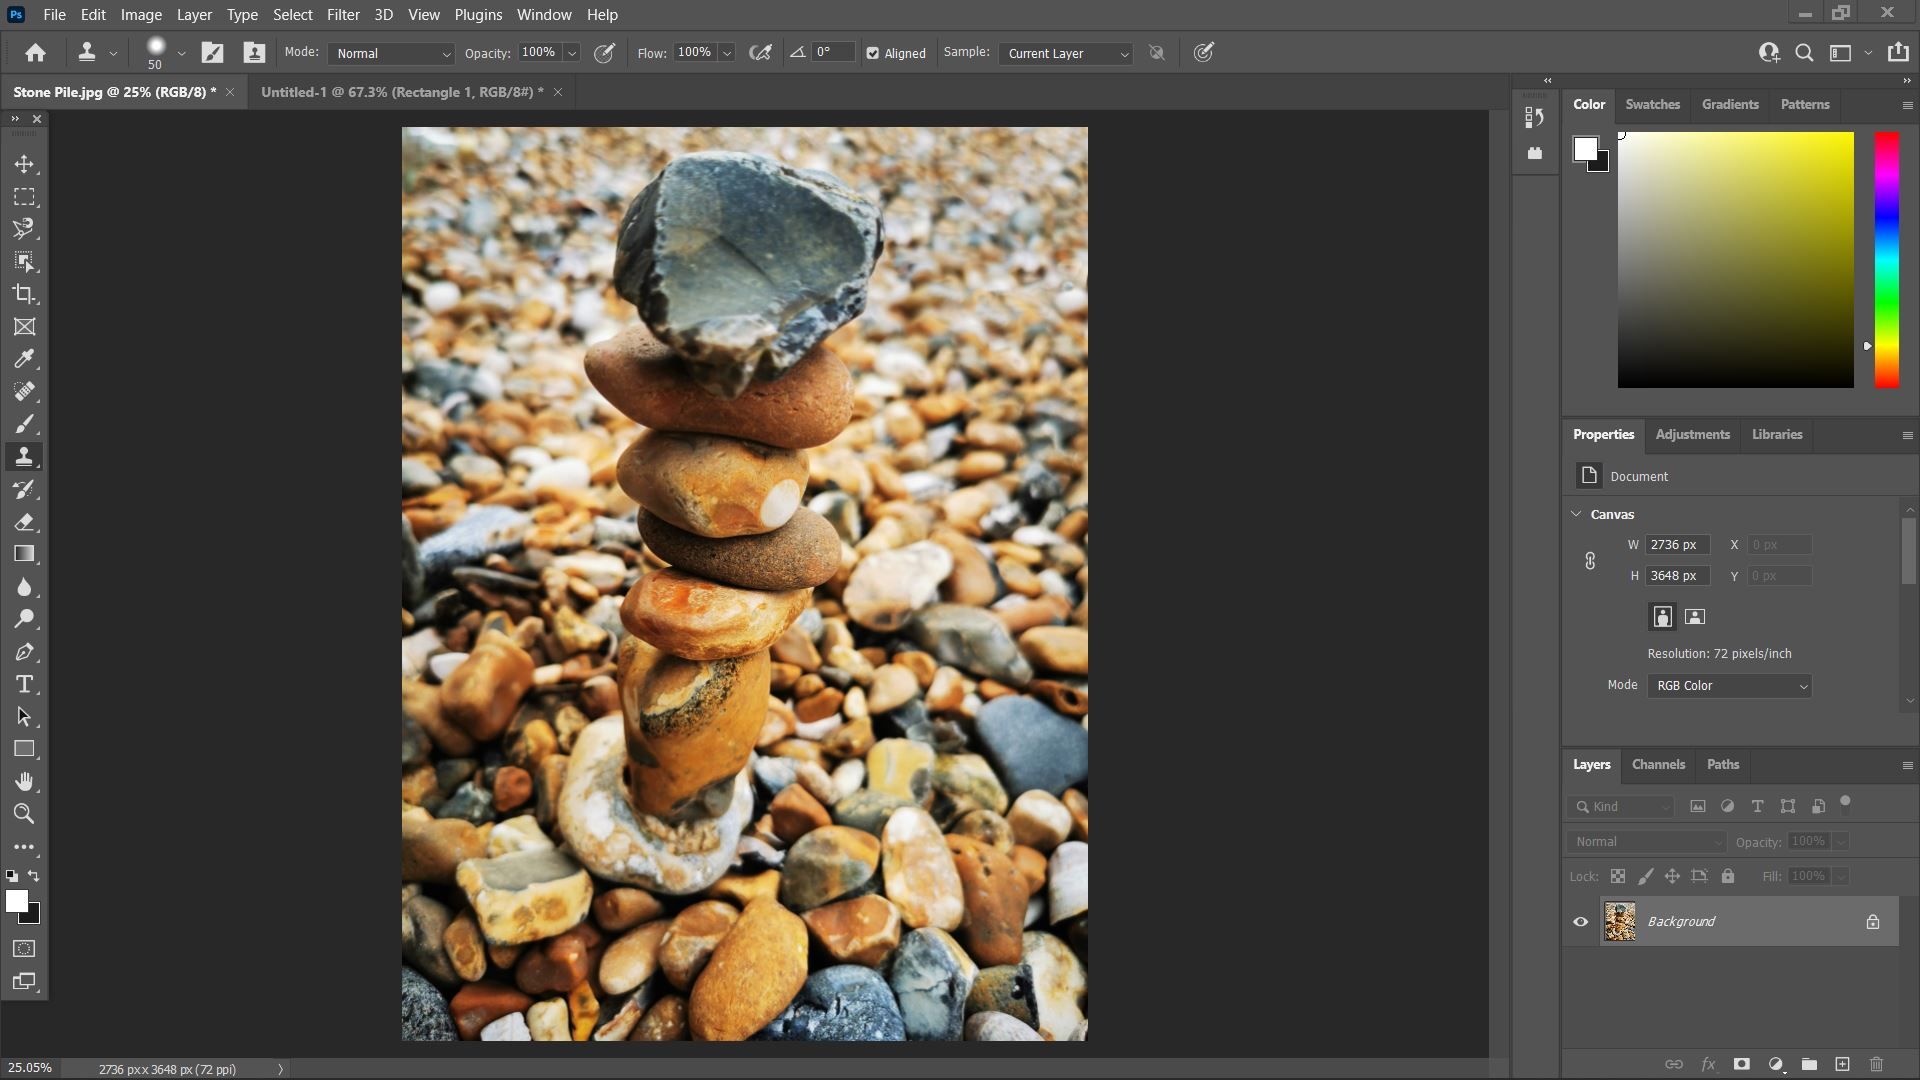Hide the Background layer visibility eye

[1581, 922]
